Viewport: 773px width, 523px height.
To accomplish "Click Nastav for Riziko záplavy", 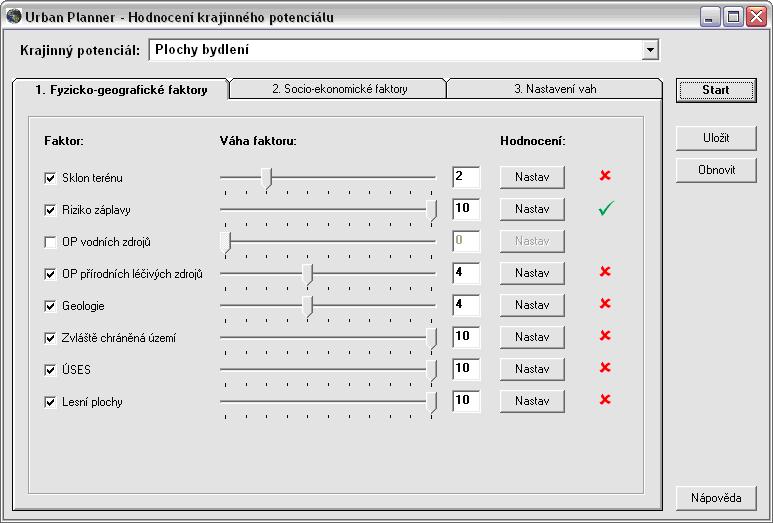I will coord(532,209).
